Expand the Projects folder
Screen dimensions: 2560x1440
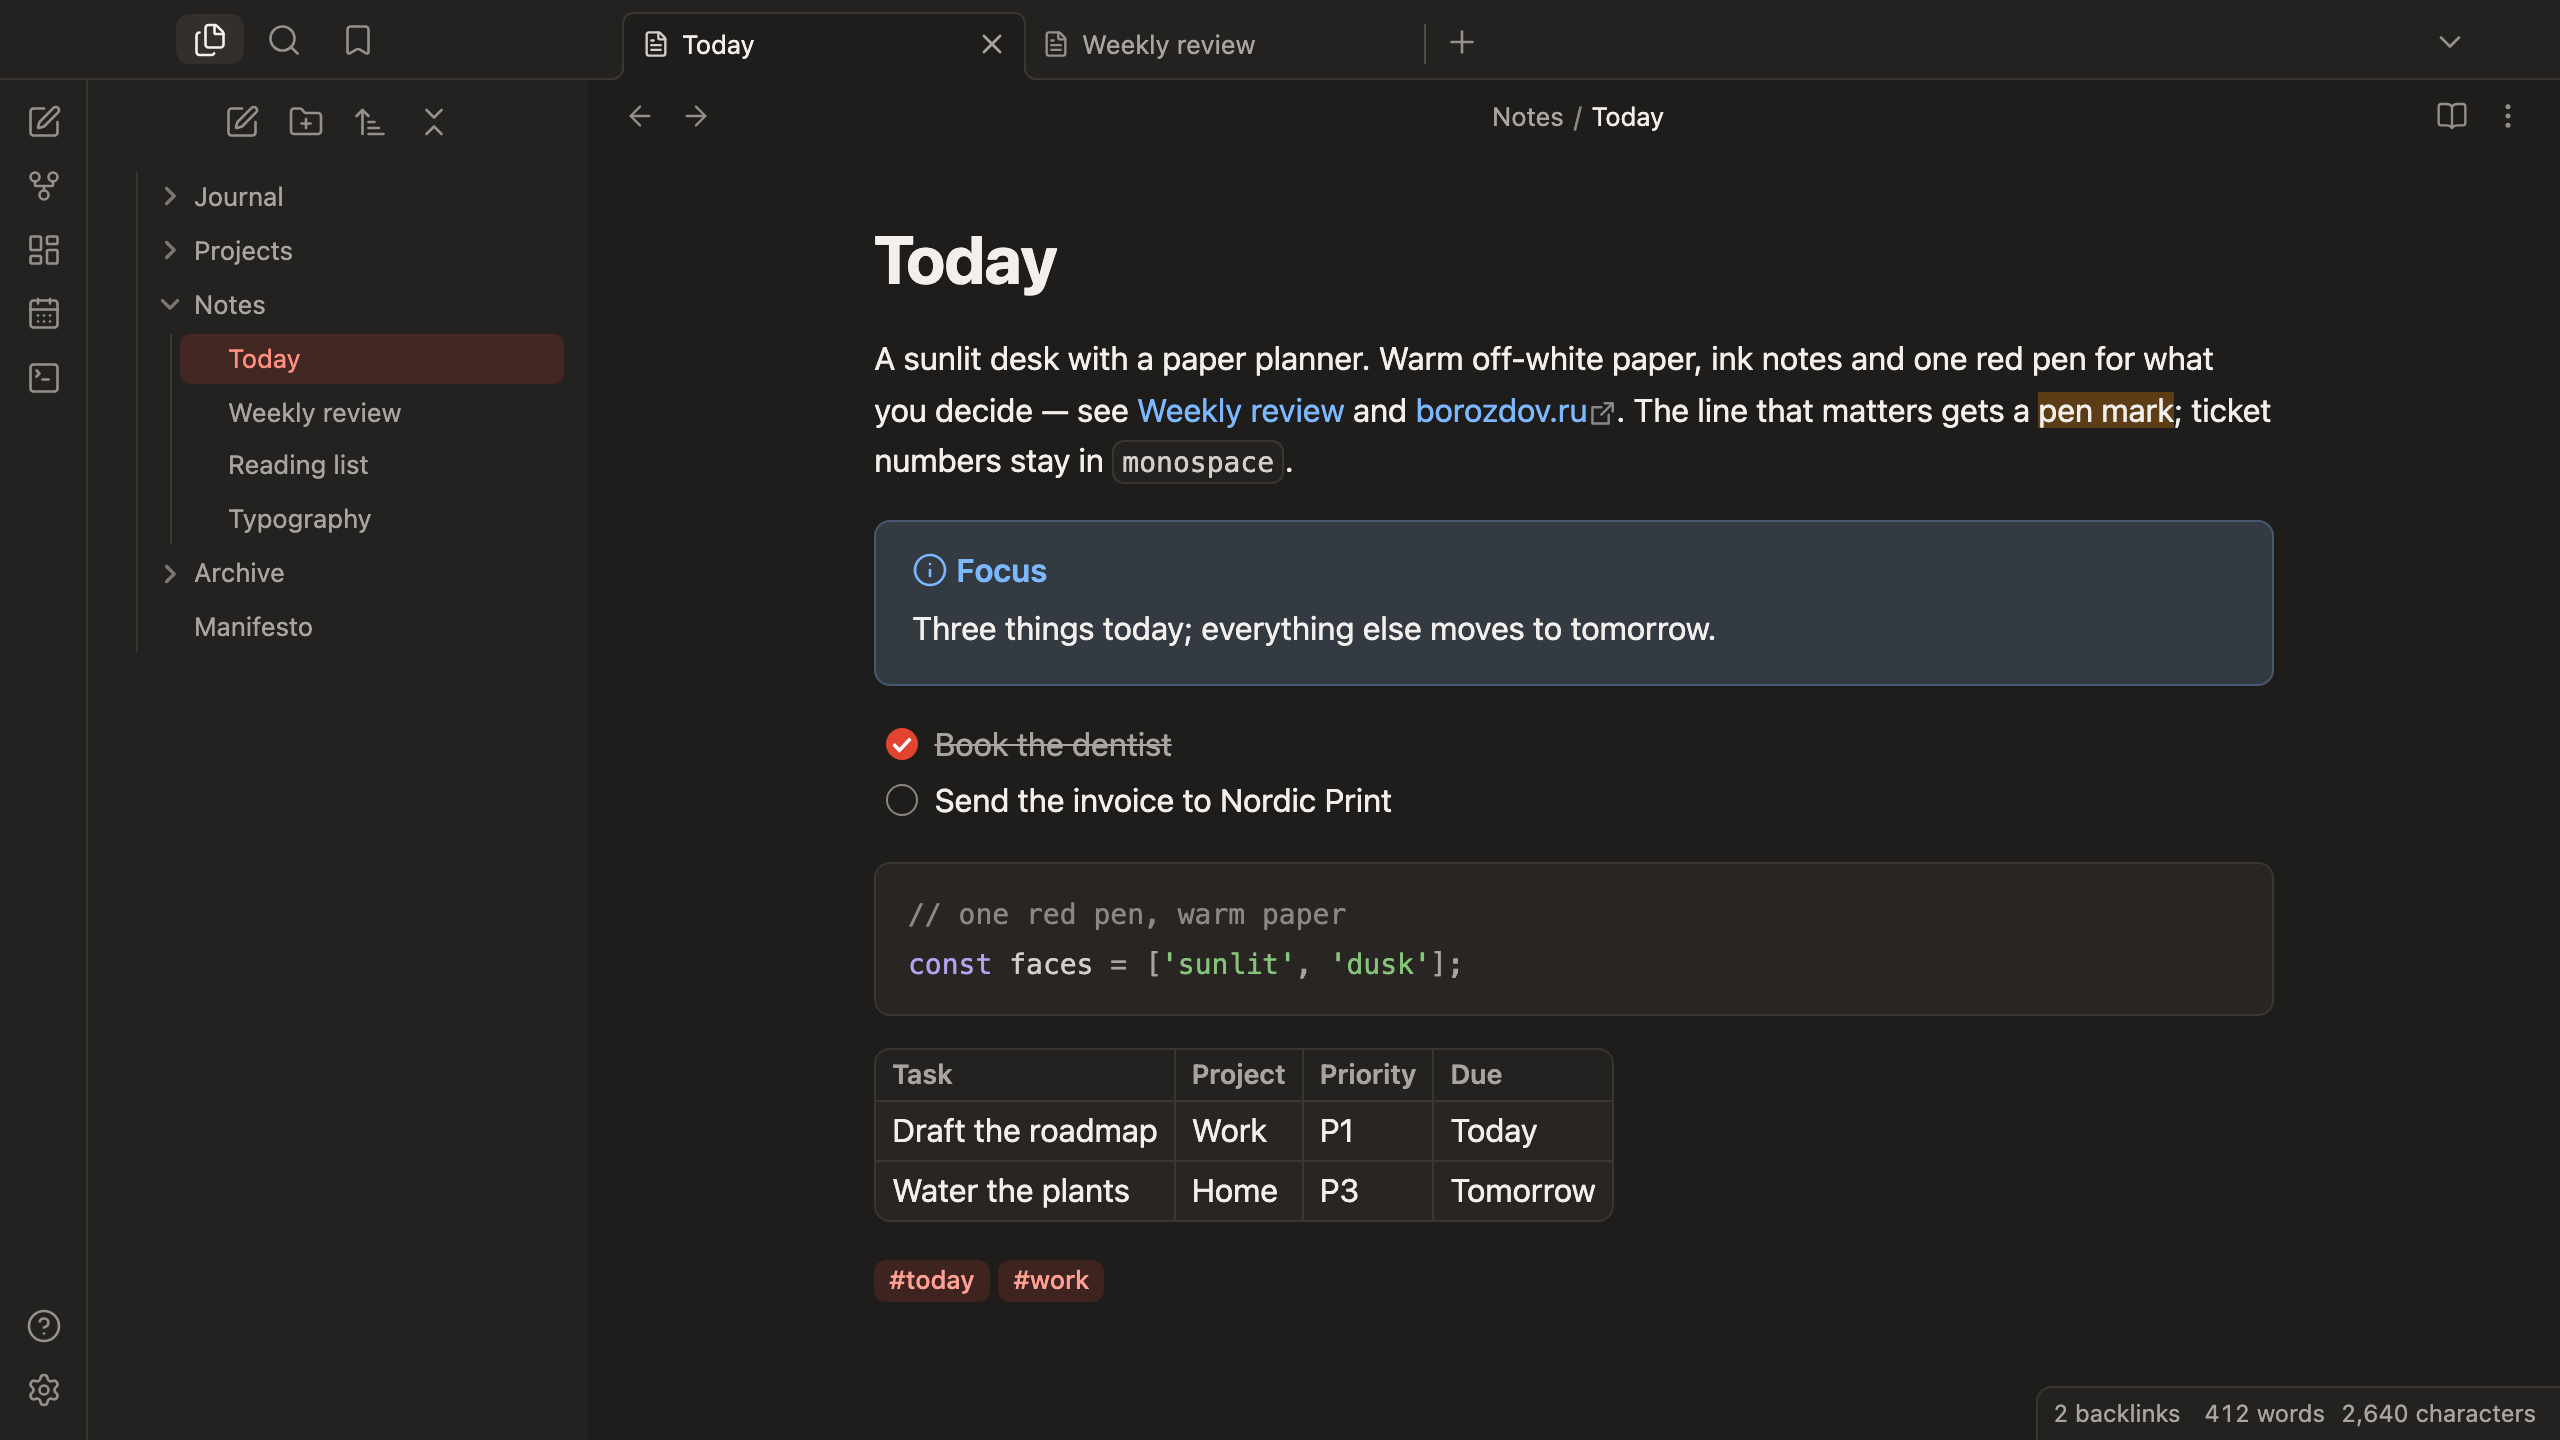[170, 250]
